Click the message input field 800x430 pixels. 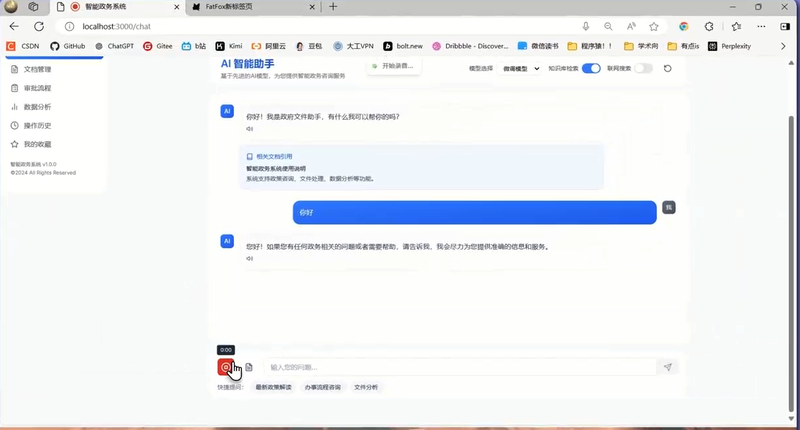click(x=460, y=367)
